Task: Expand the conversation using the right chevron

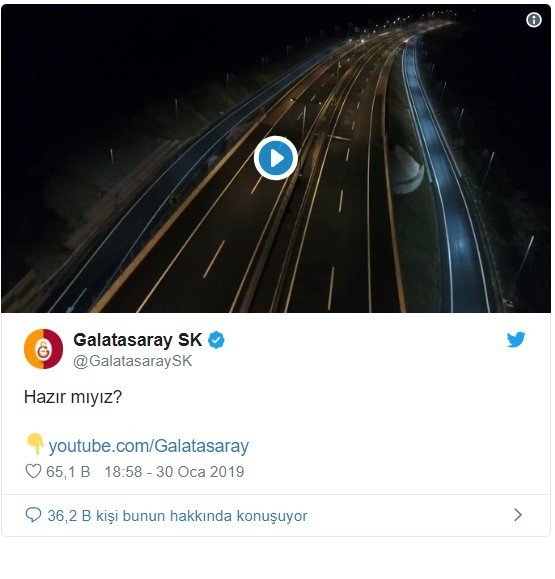Action: [x=518, y=515]
